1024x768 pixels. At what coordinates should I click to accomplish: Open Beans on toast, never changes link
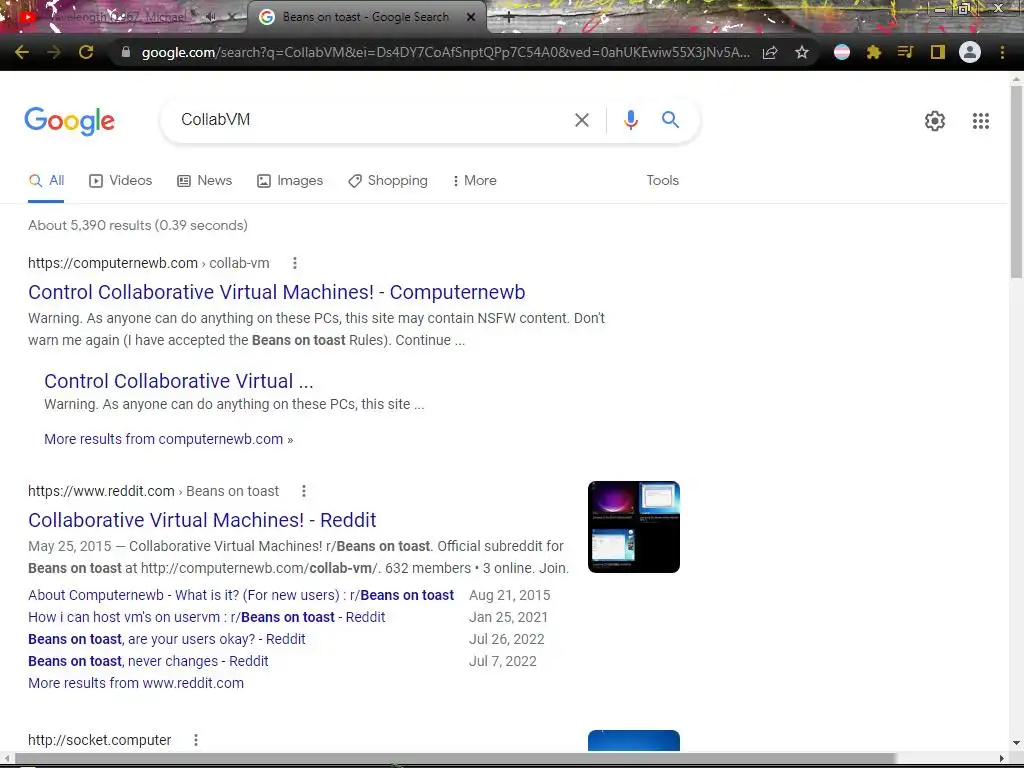pyautogui.click(x=148, y=662)
